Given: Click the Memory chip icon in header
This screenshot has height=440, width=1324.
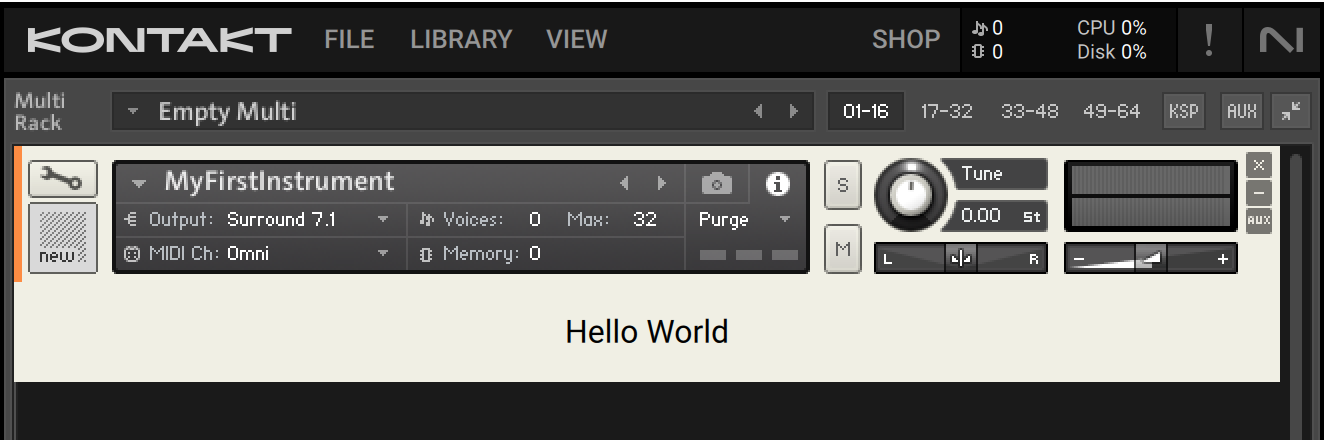Looking at the screenshot, I should pos(426,254).
